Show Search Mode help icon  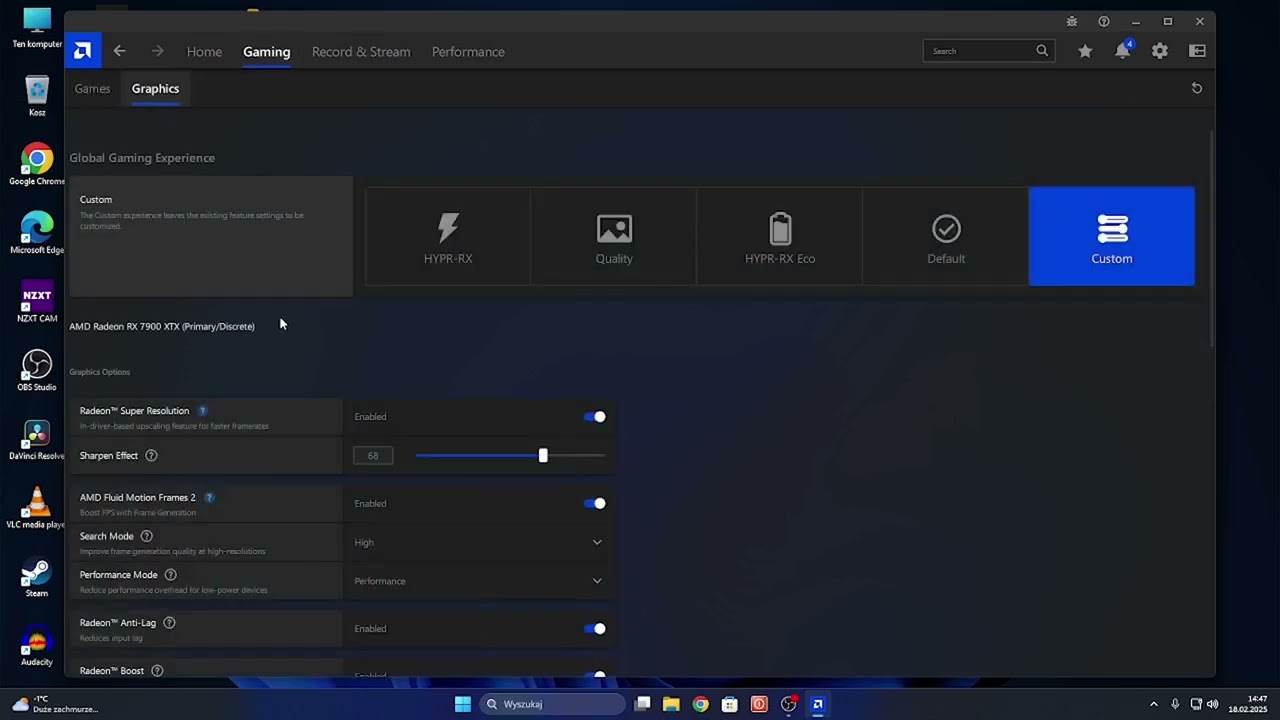point(146,536)
